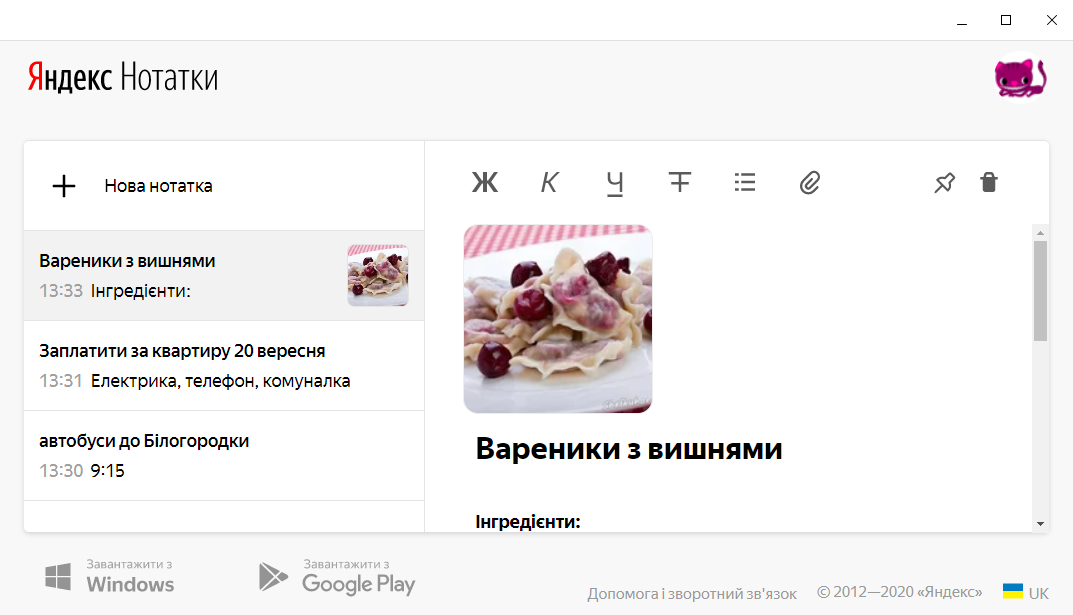Viewport: 1073px width, 615px height.
Task: Click the editor scrollbar thumb
Action: (1040, 291)
